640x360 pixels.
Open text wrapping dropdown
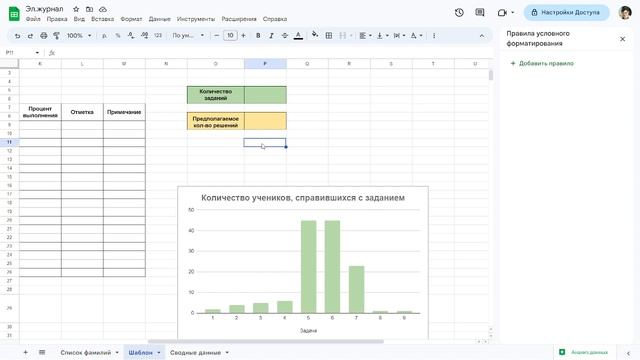(x=399, y=36)
